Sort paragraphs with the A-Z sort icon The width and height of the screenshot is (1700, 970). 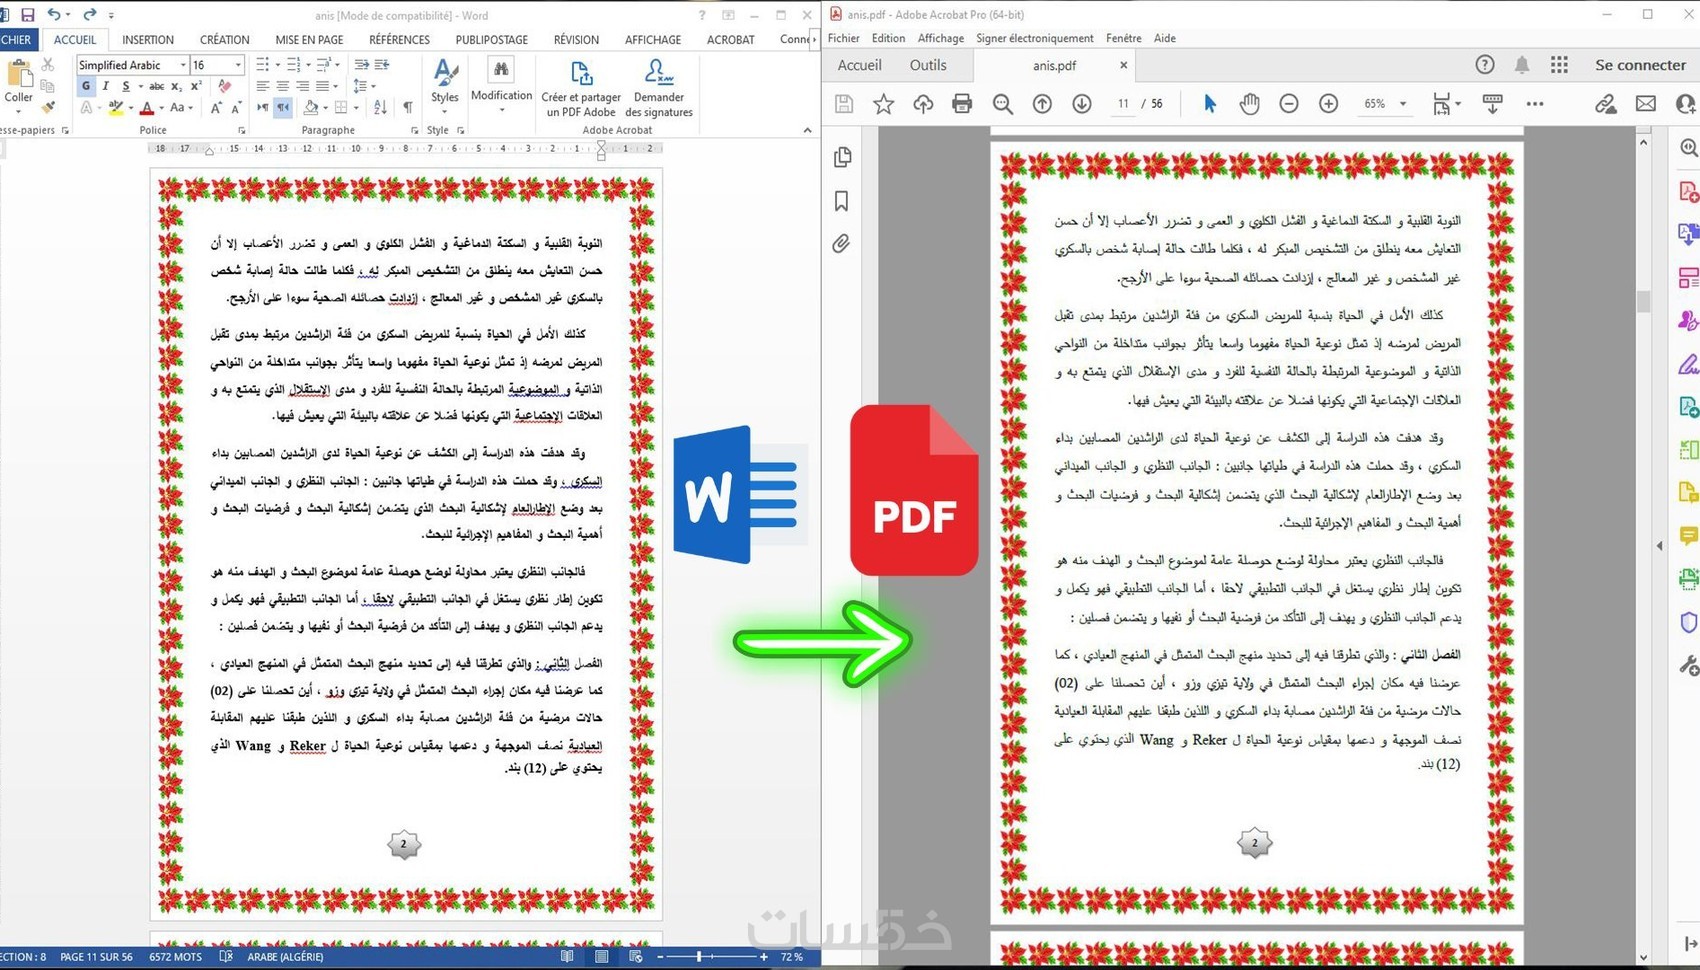pos(380,107)
